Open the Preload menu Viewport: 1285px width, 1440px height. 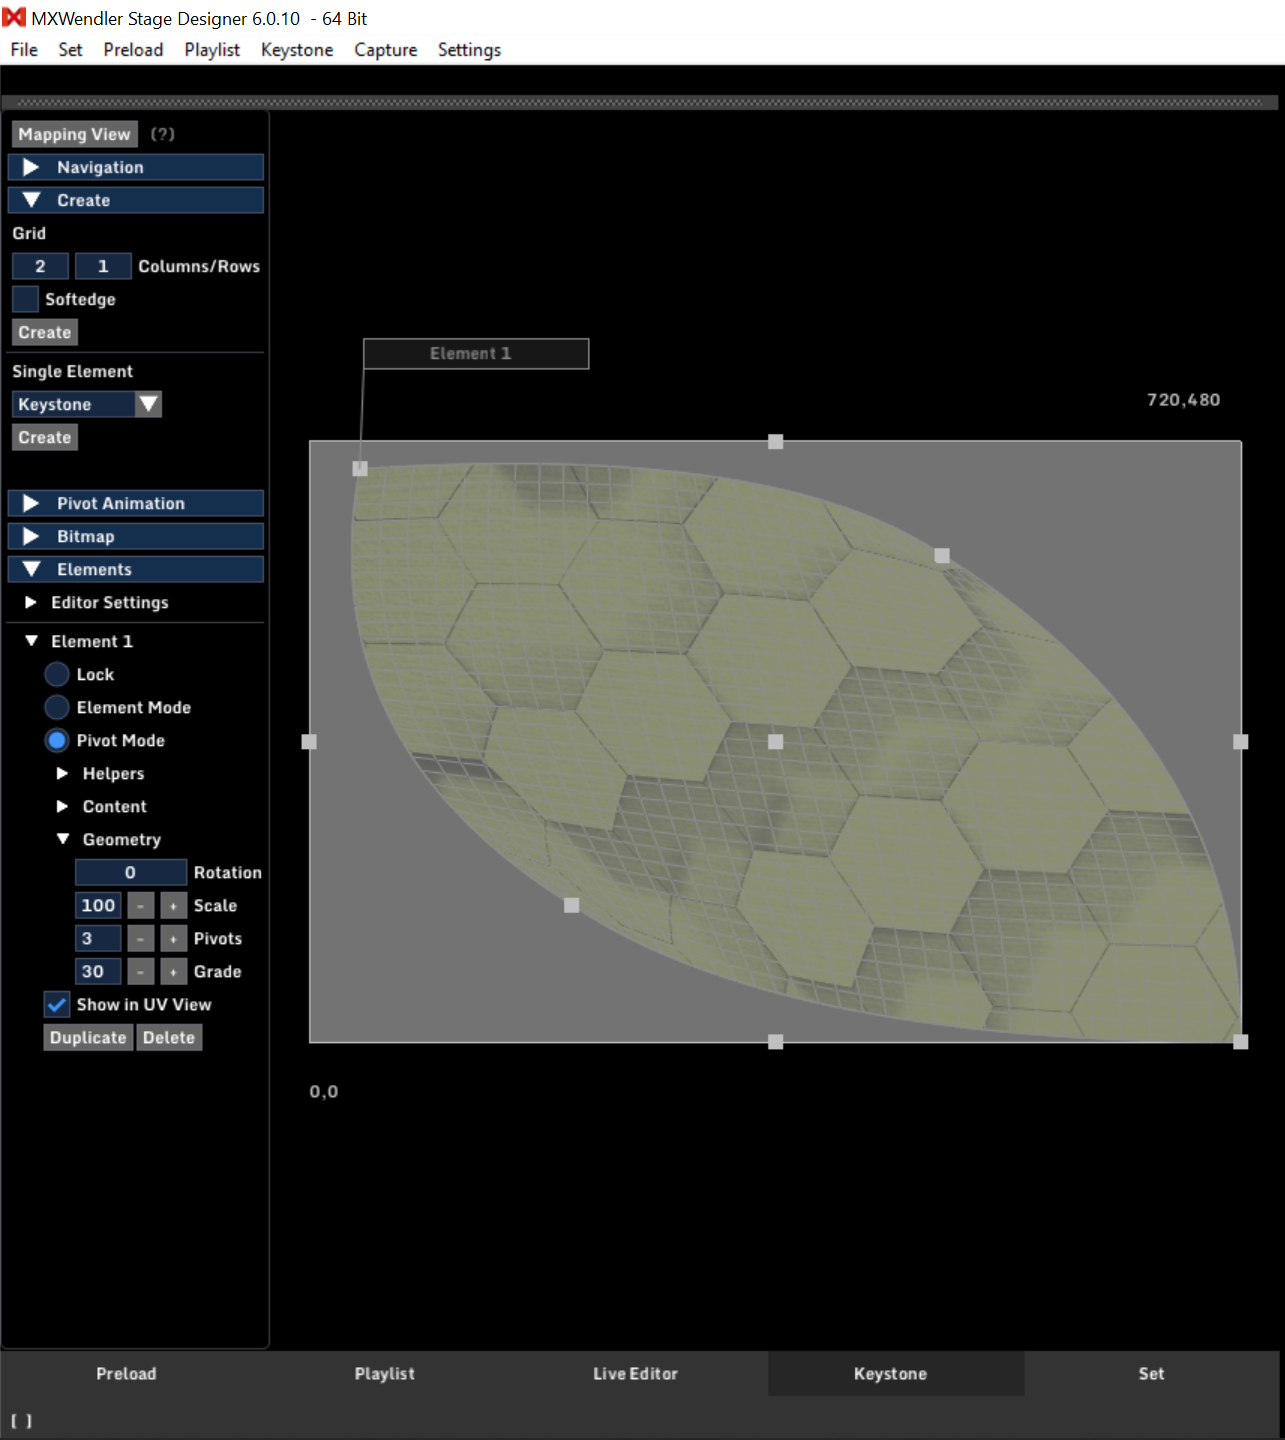pos(133,50)
